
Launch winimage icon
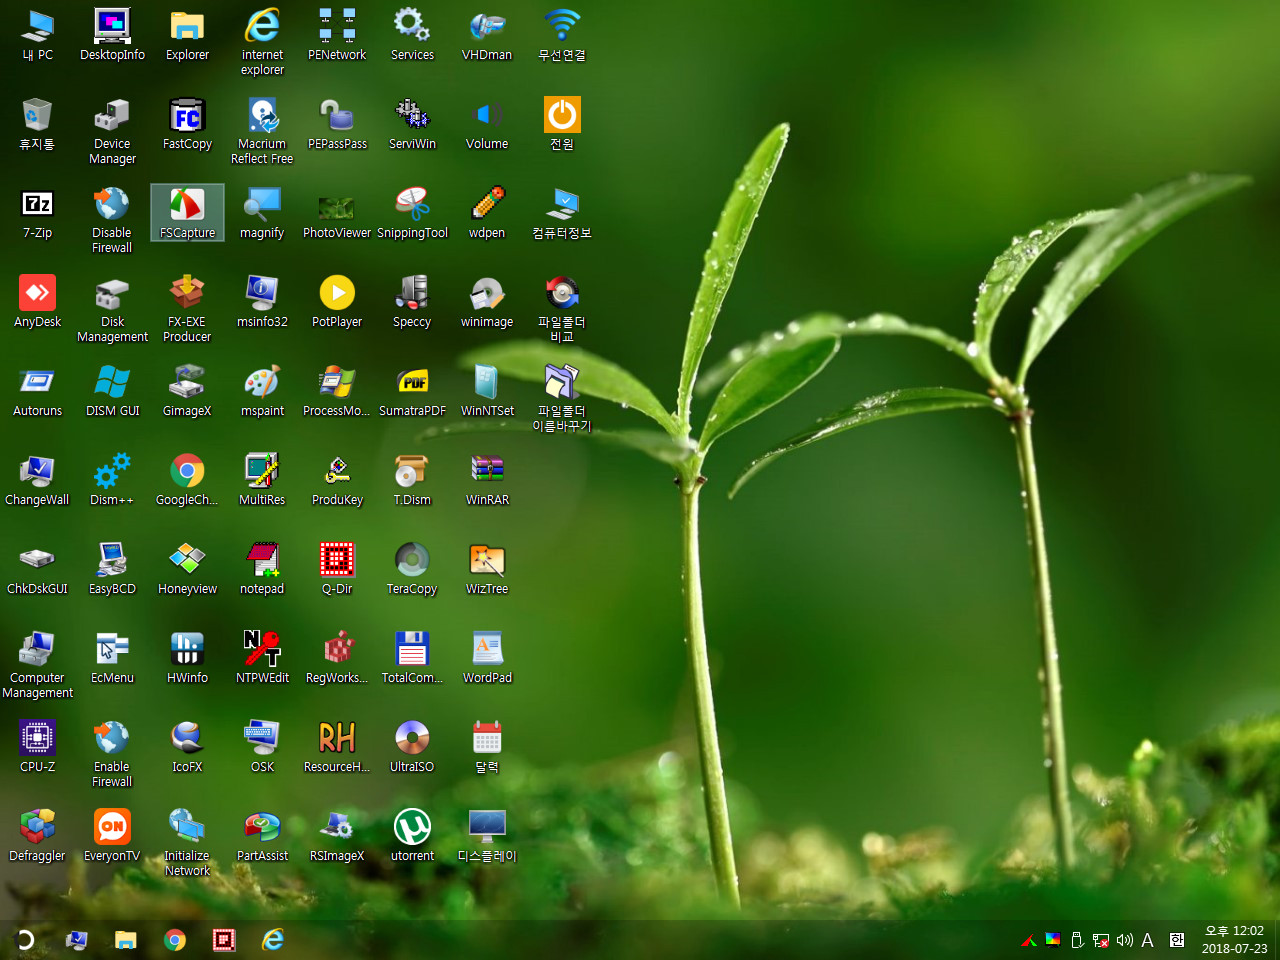[487, 302]
